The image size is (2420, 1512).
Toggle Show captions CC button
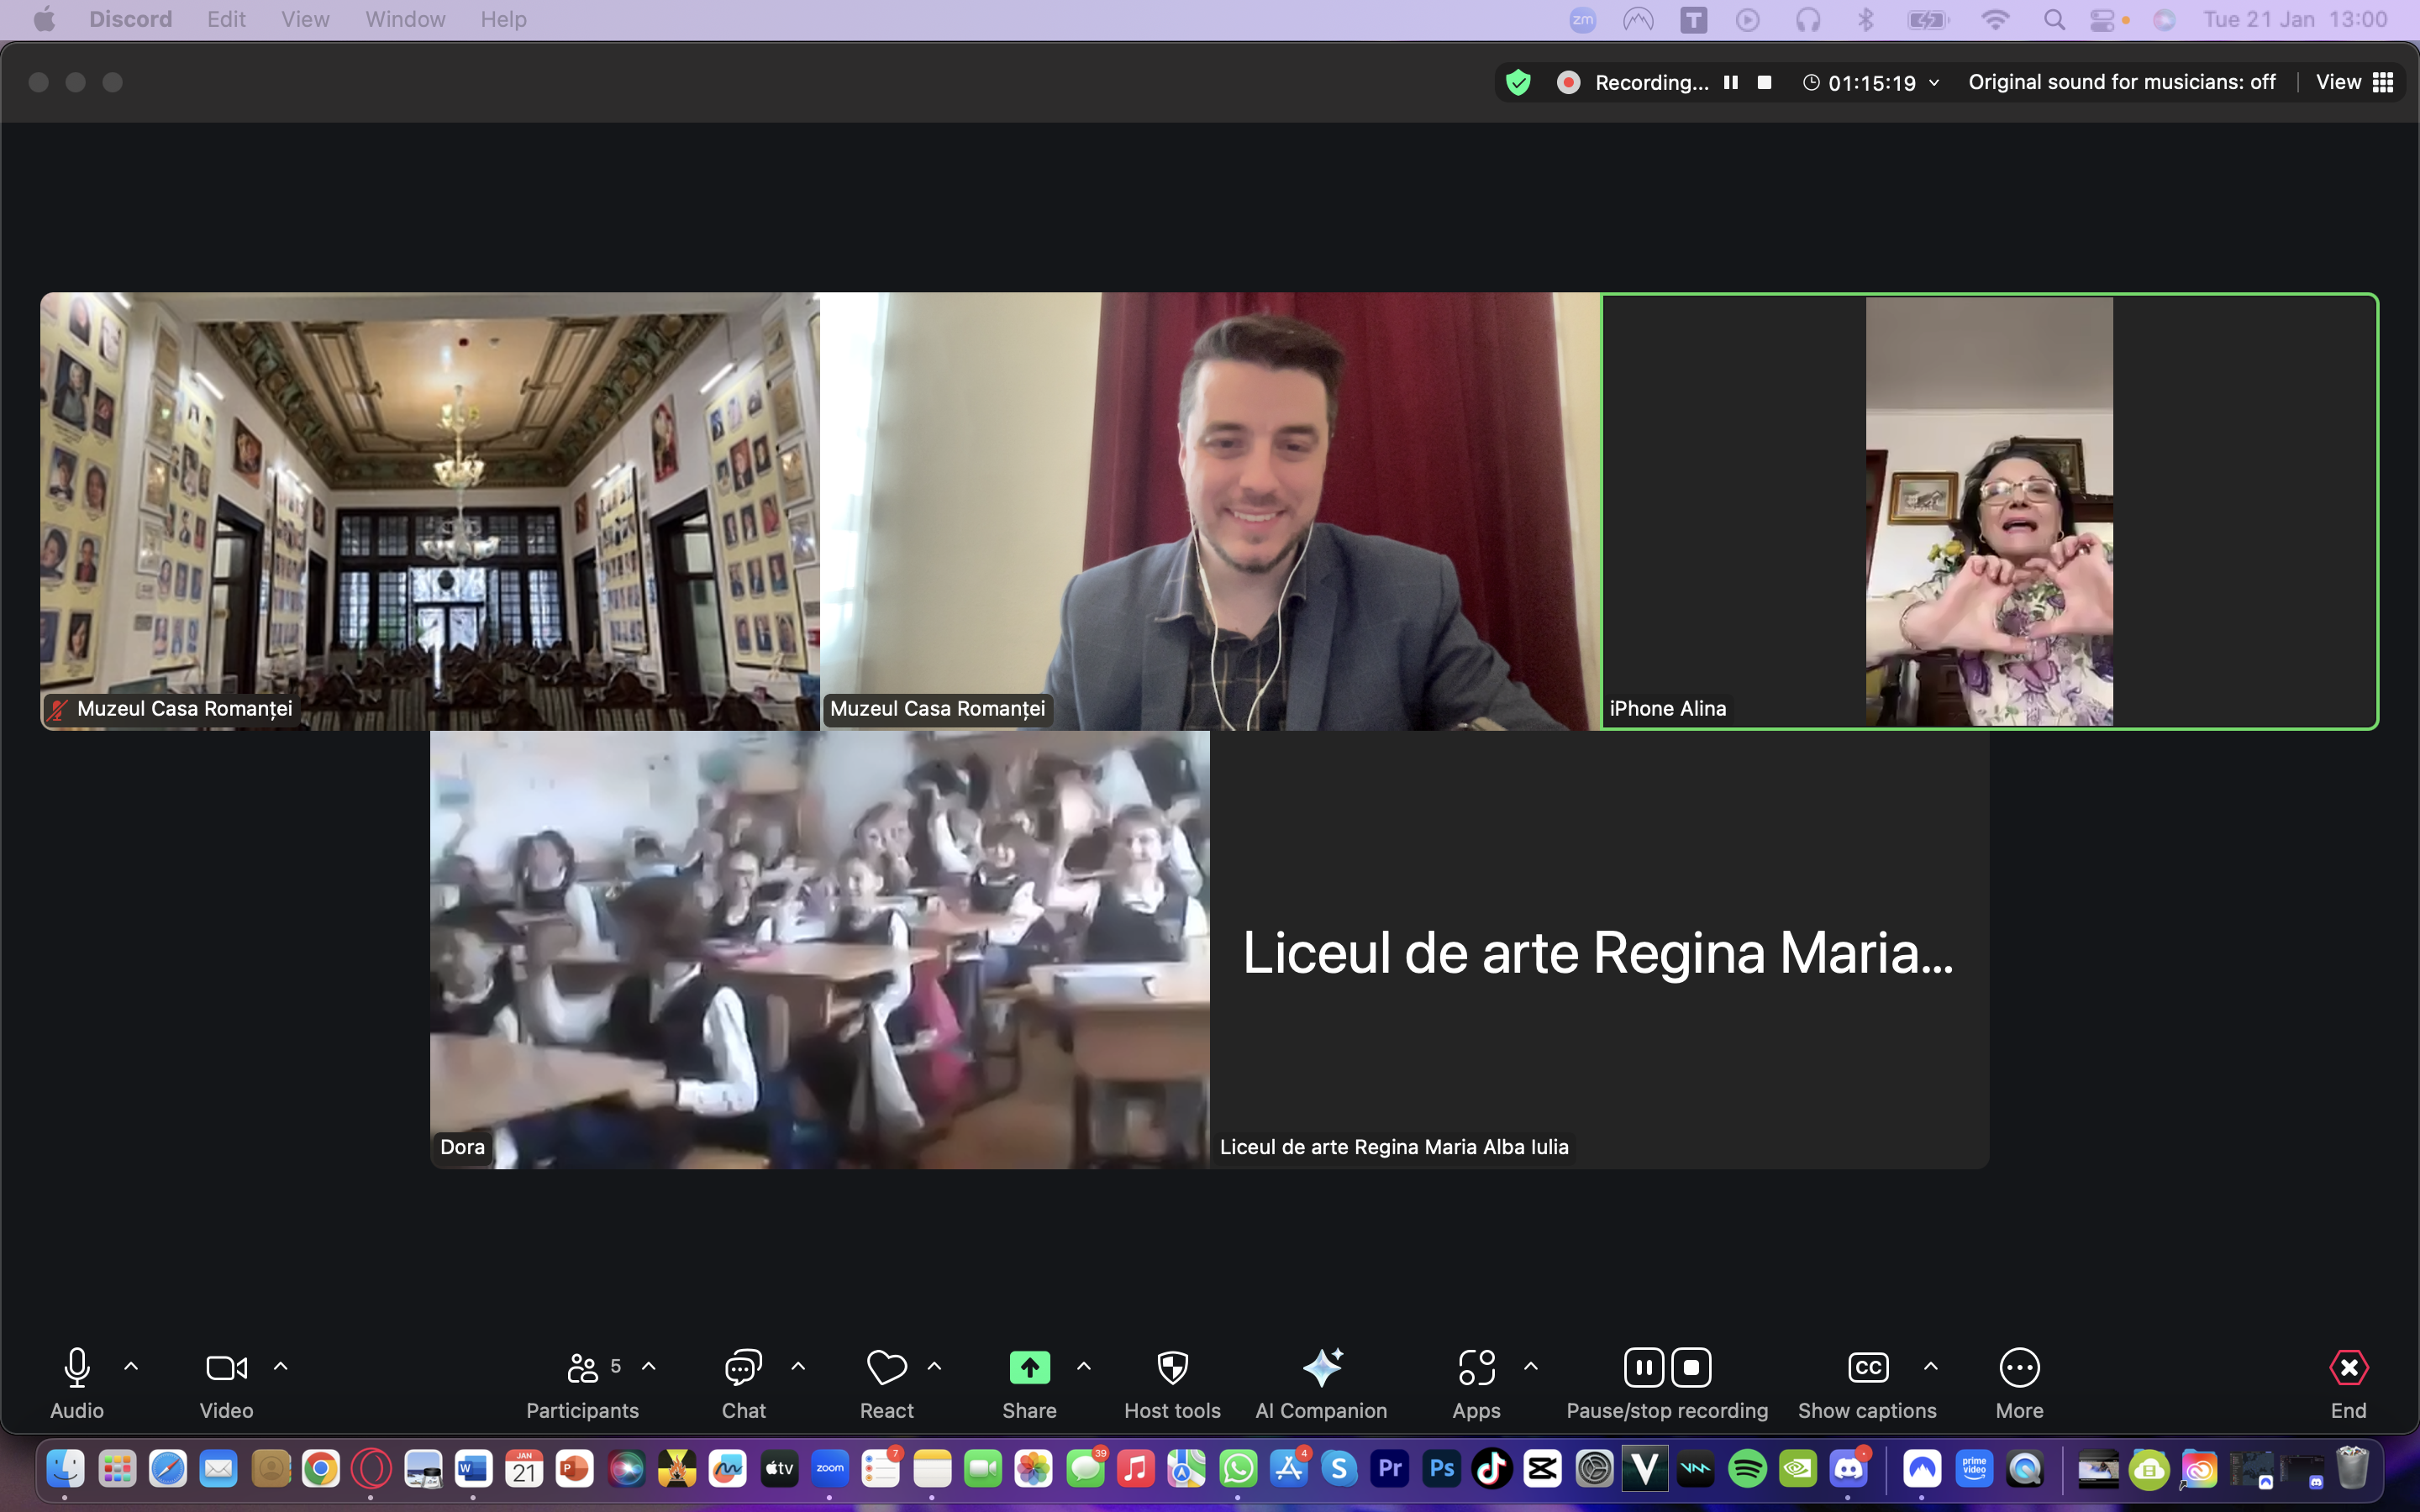[1867, 1368]
